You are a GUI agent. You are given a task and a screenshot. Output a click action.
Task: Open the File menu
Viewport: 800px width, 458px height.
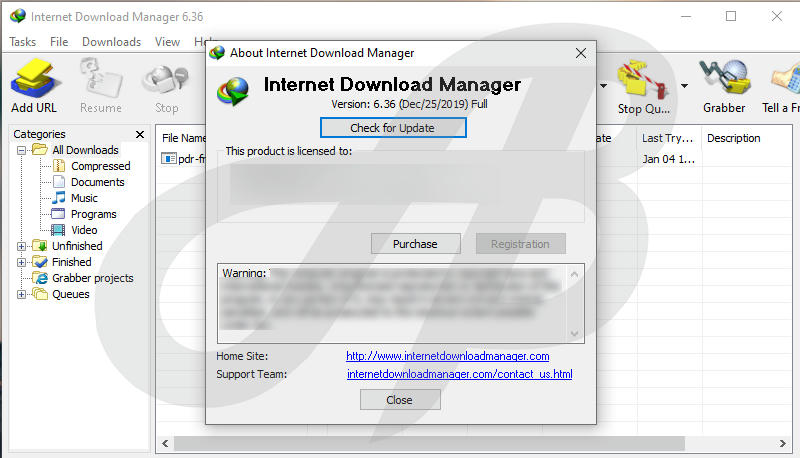[59, 42]
